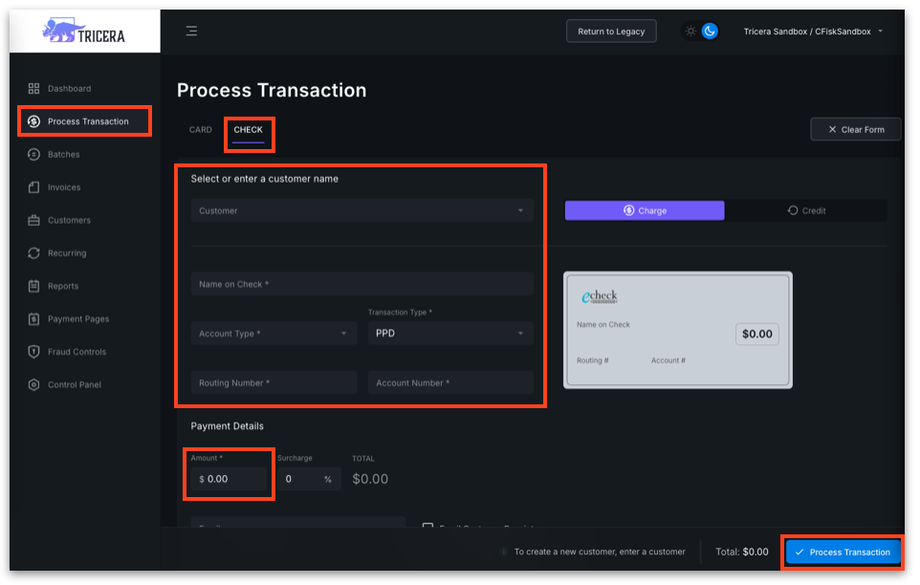Click the Control Panel gear icon
This screenshot has width=920, height=585.
point(34,385)
